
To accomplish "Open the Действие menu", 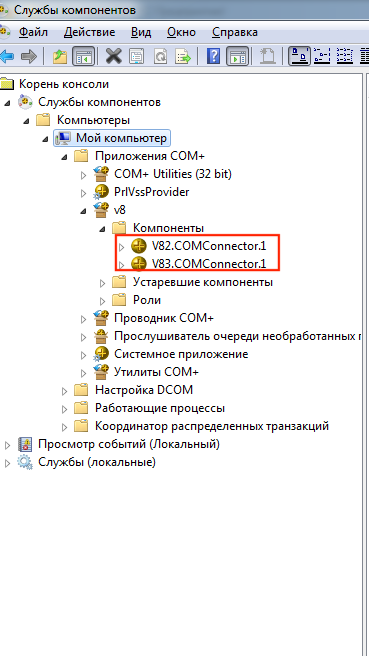I will click(90, 32).
